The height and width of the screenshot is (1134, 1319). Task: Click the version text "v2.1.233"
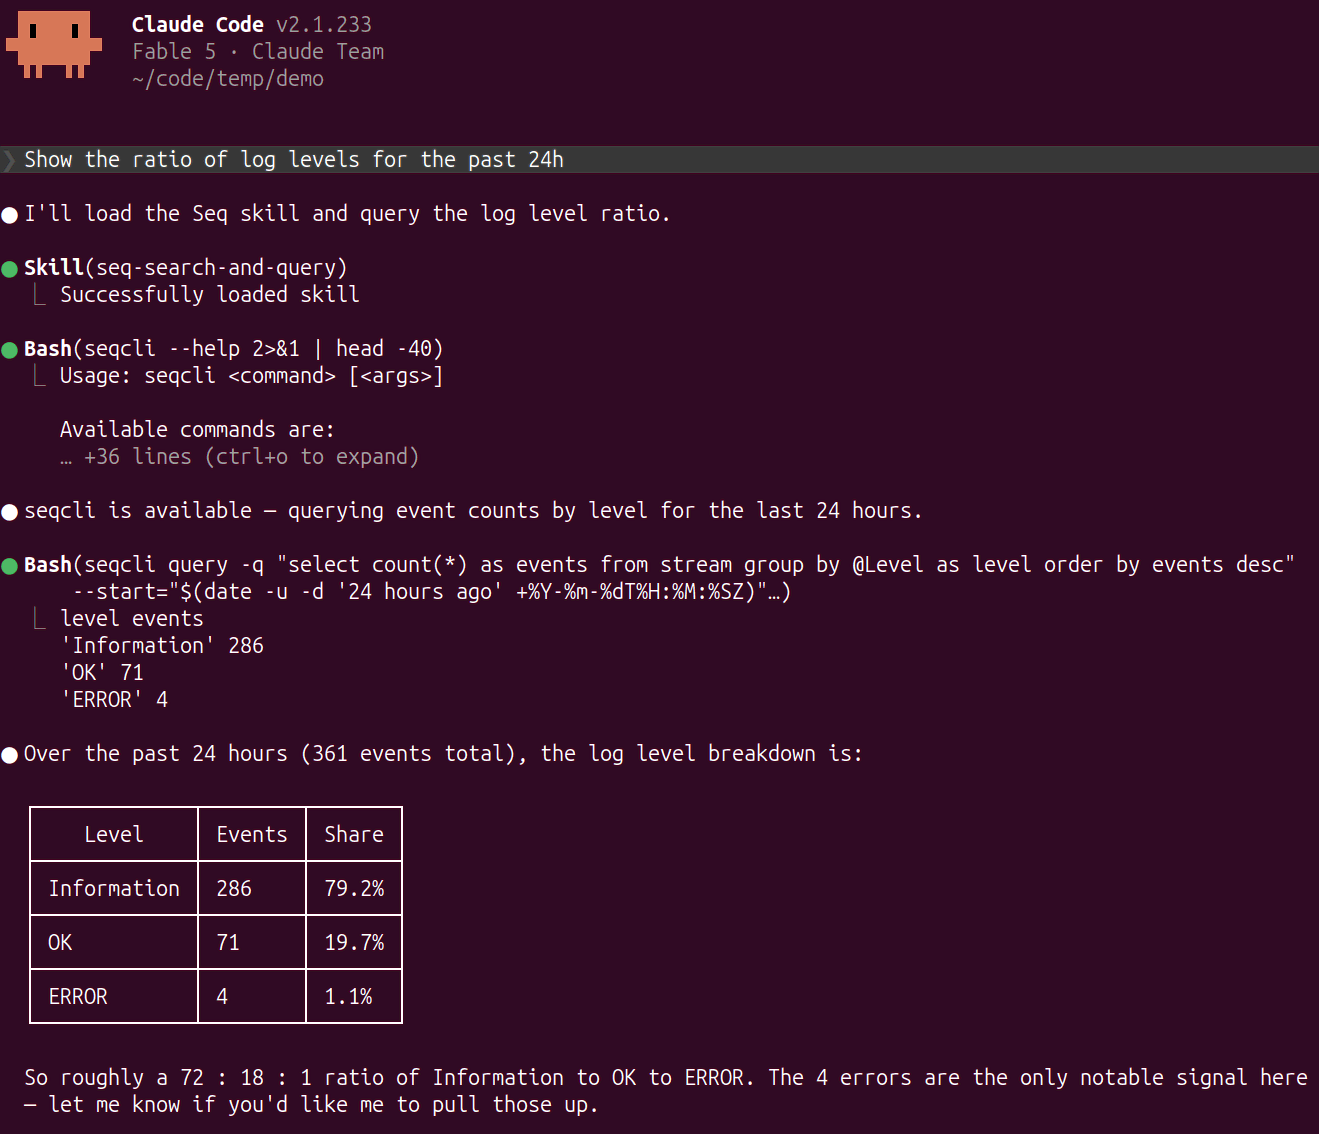click(324, 24)
